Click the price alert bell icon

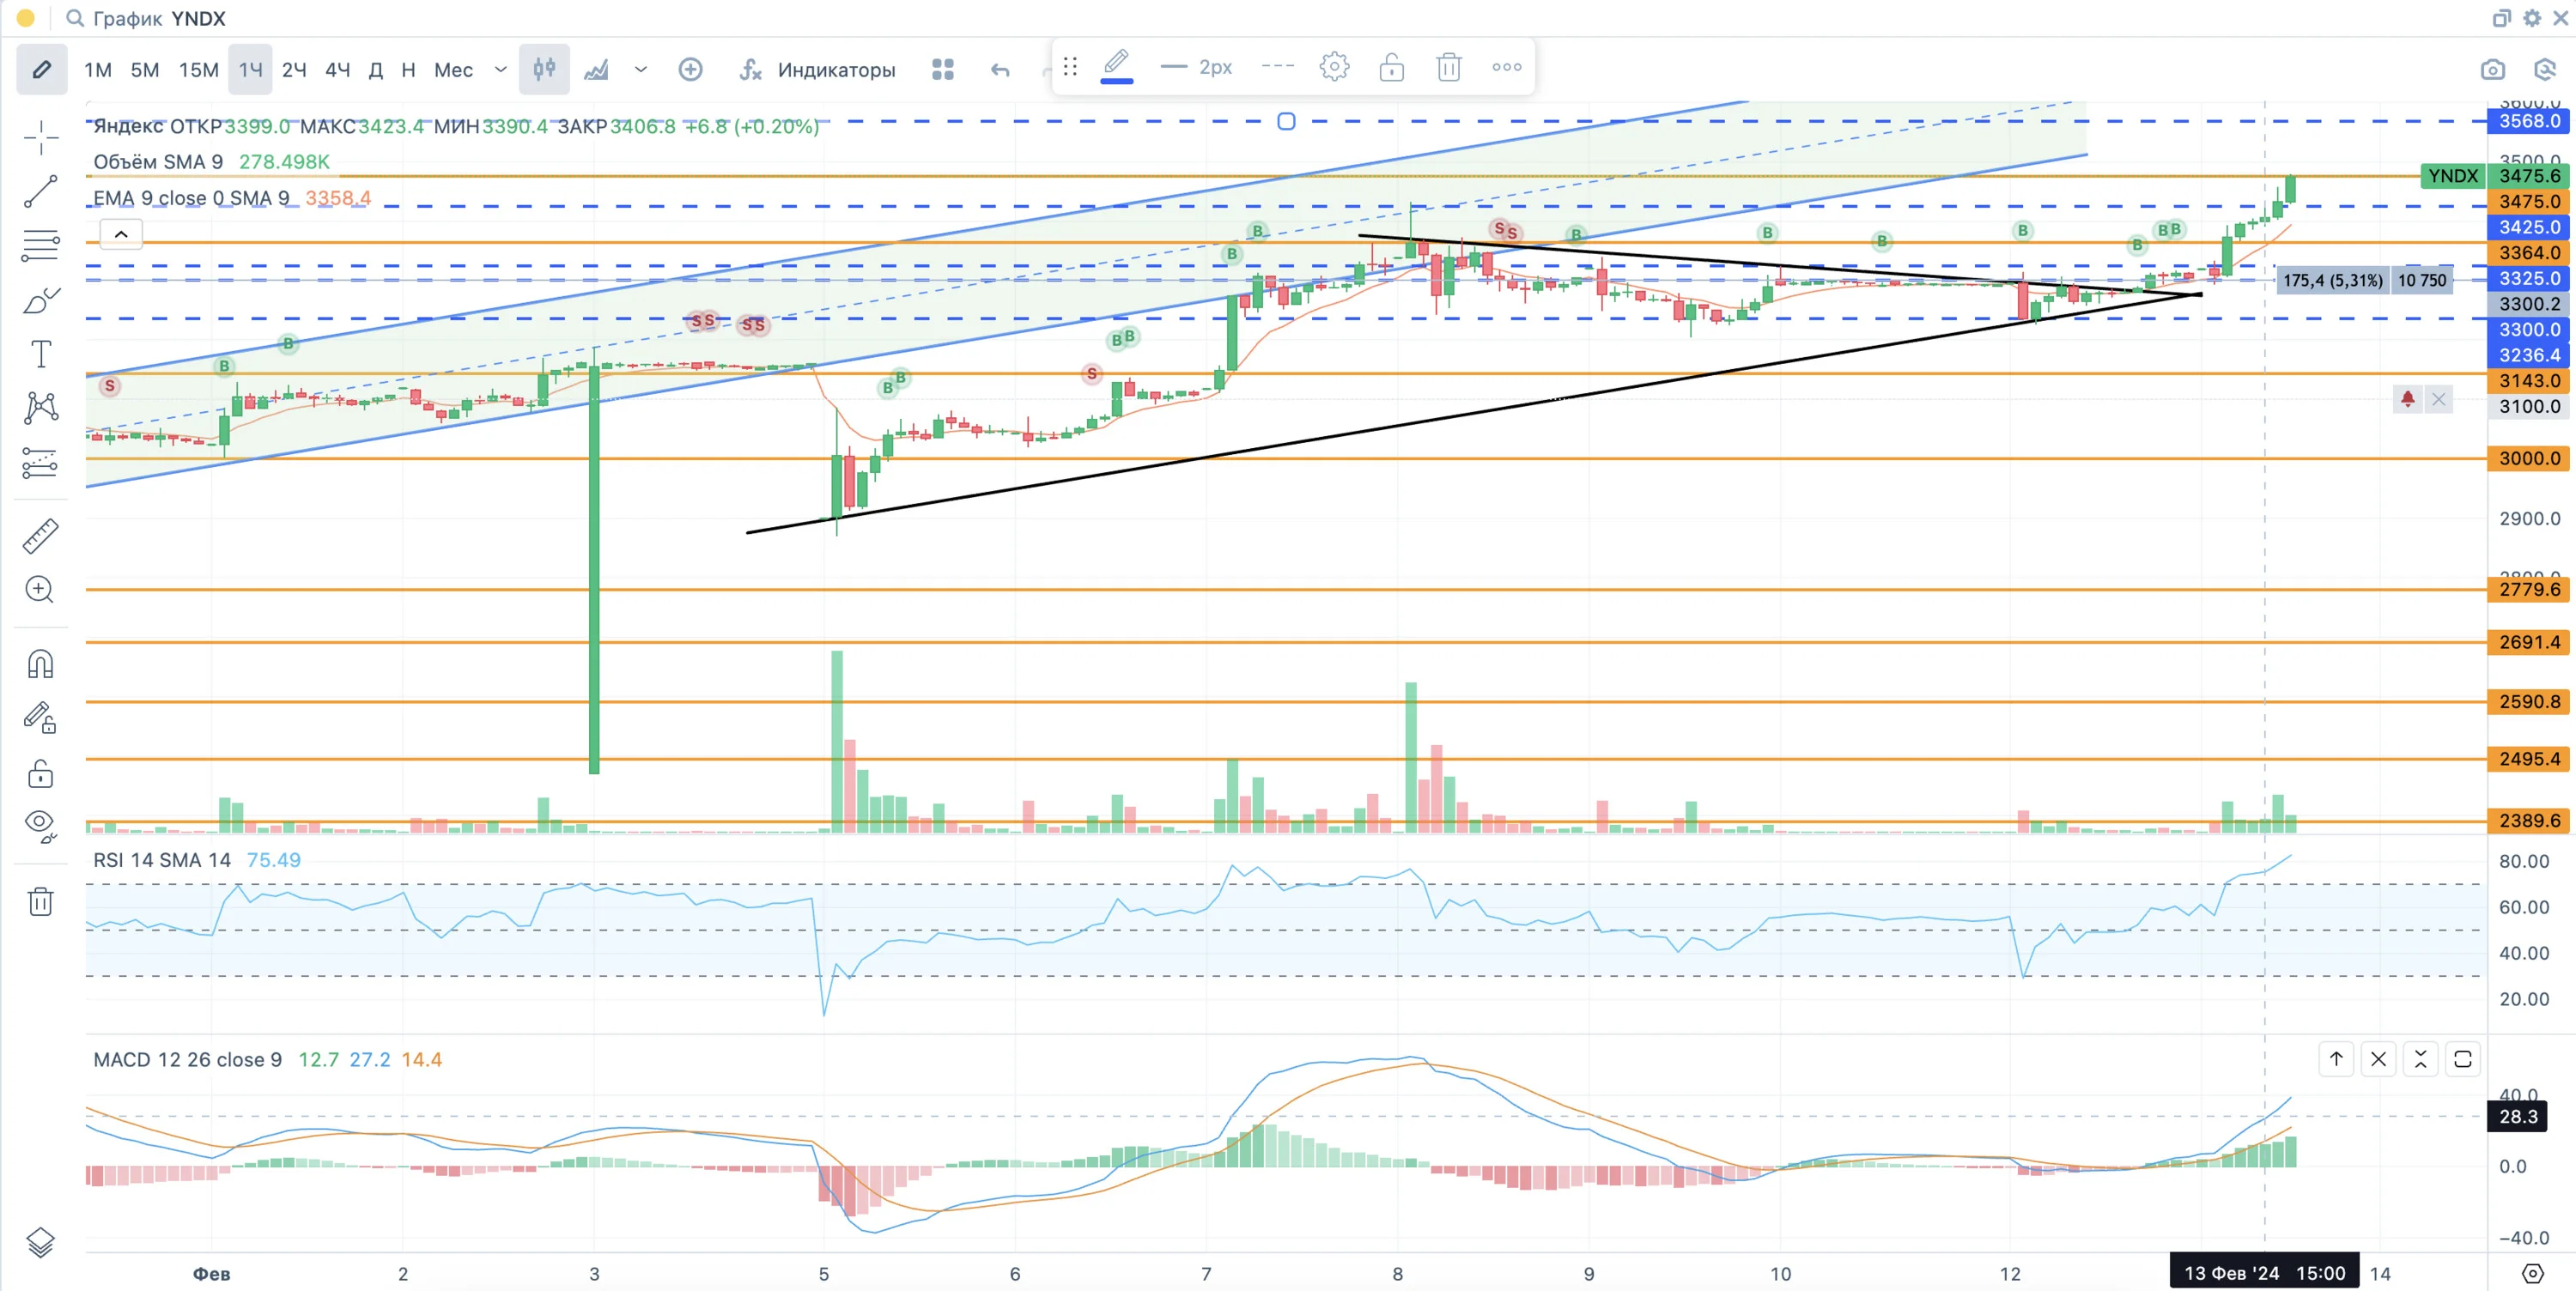pyautogui.click(x=2408, y=400)
